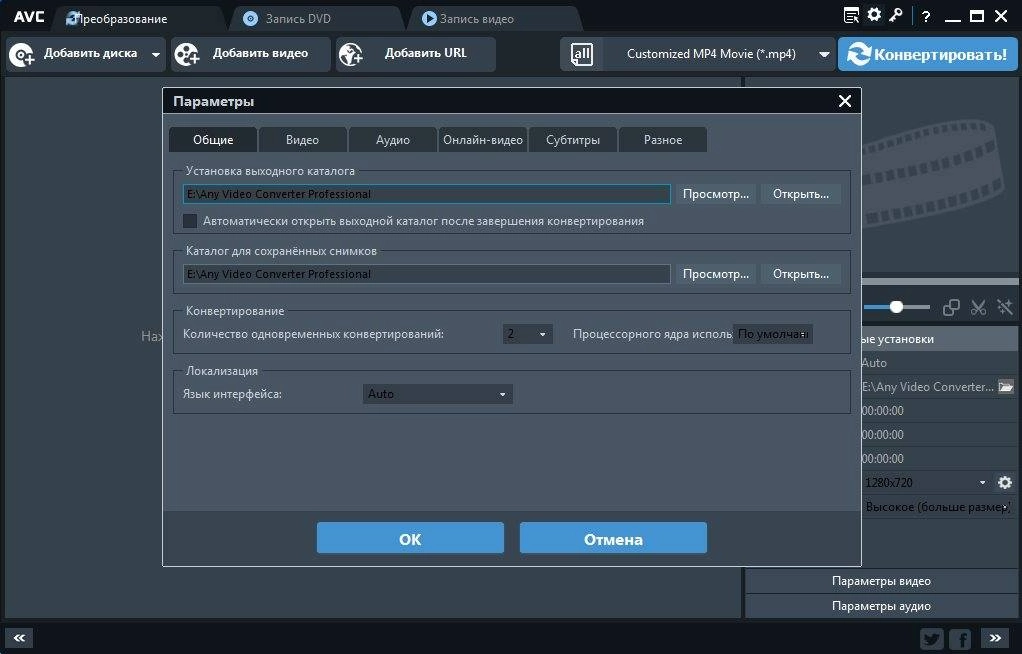Select the Субтитры tab
Screen dimensions: 1022x654
[573, 140]
